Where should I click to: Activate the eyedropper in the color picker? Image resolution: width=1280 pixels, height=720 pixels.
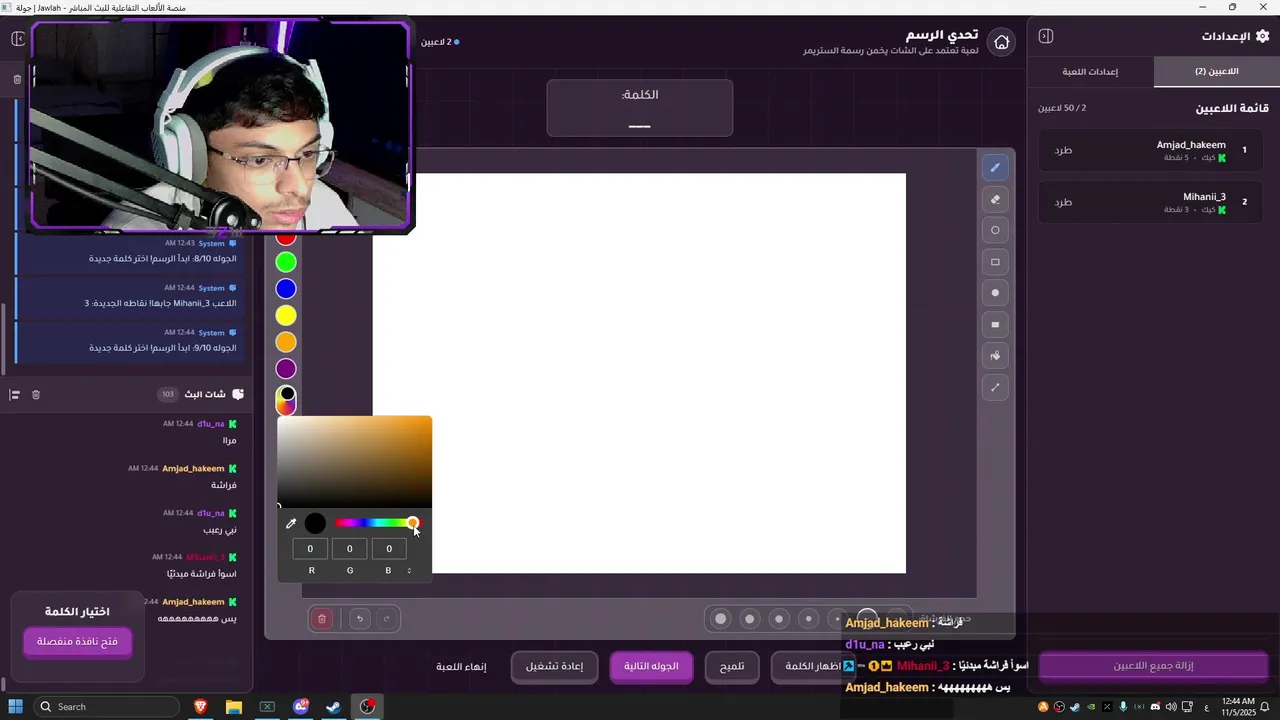(291, 523)
